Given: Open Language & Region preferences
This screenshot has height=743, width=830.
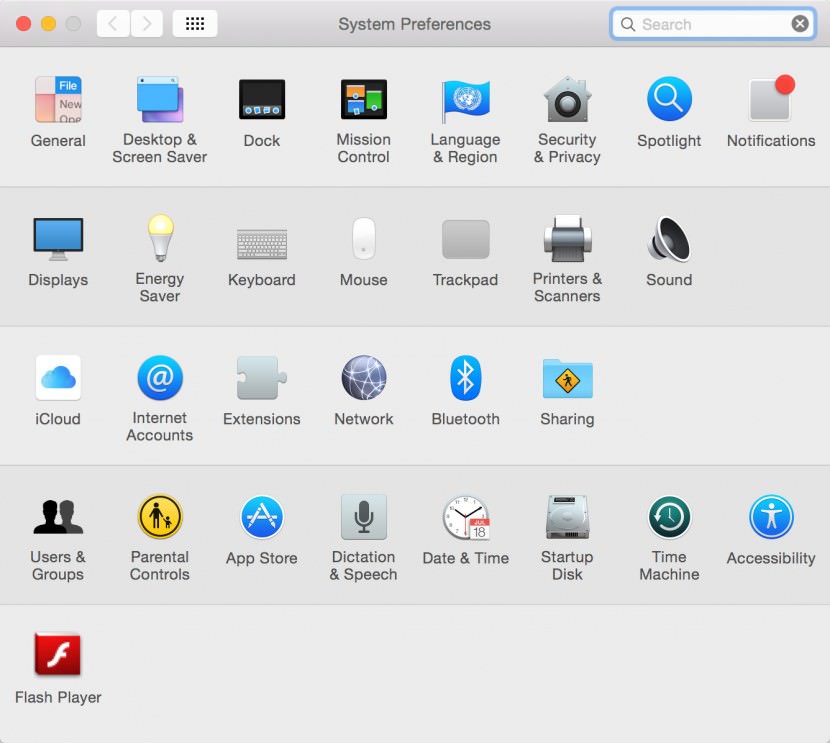Looking at the screenshot, I should [x=465, y=99].
